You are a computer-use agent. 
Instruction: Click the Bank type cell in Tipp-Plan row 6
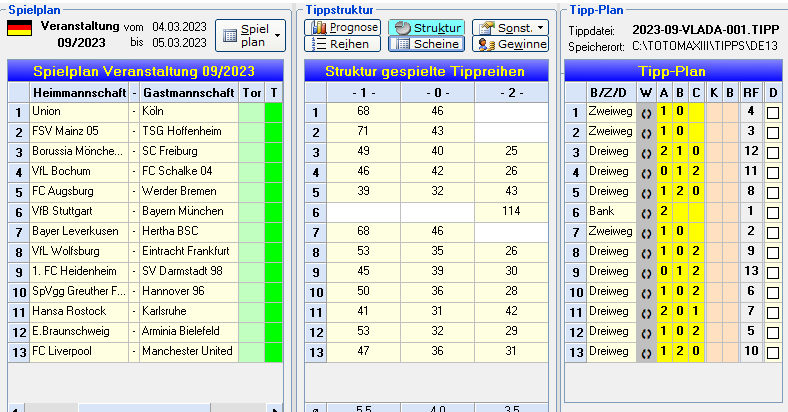(x=612, y=213)
